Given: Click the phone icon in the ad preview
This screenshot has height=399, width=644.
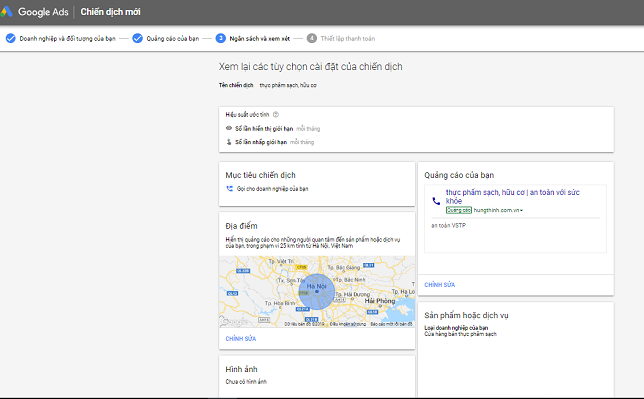Looking at the screenshot, I should pyautogui.click(x=436, y=201).
